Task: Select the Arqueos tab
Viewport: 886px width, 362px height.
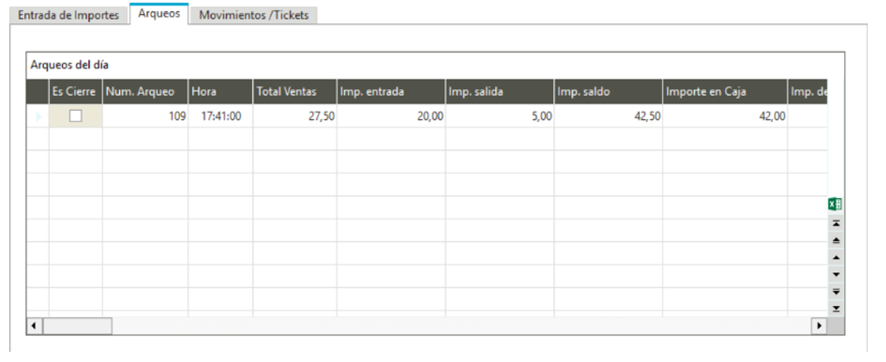Action: [159, 14]
